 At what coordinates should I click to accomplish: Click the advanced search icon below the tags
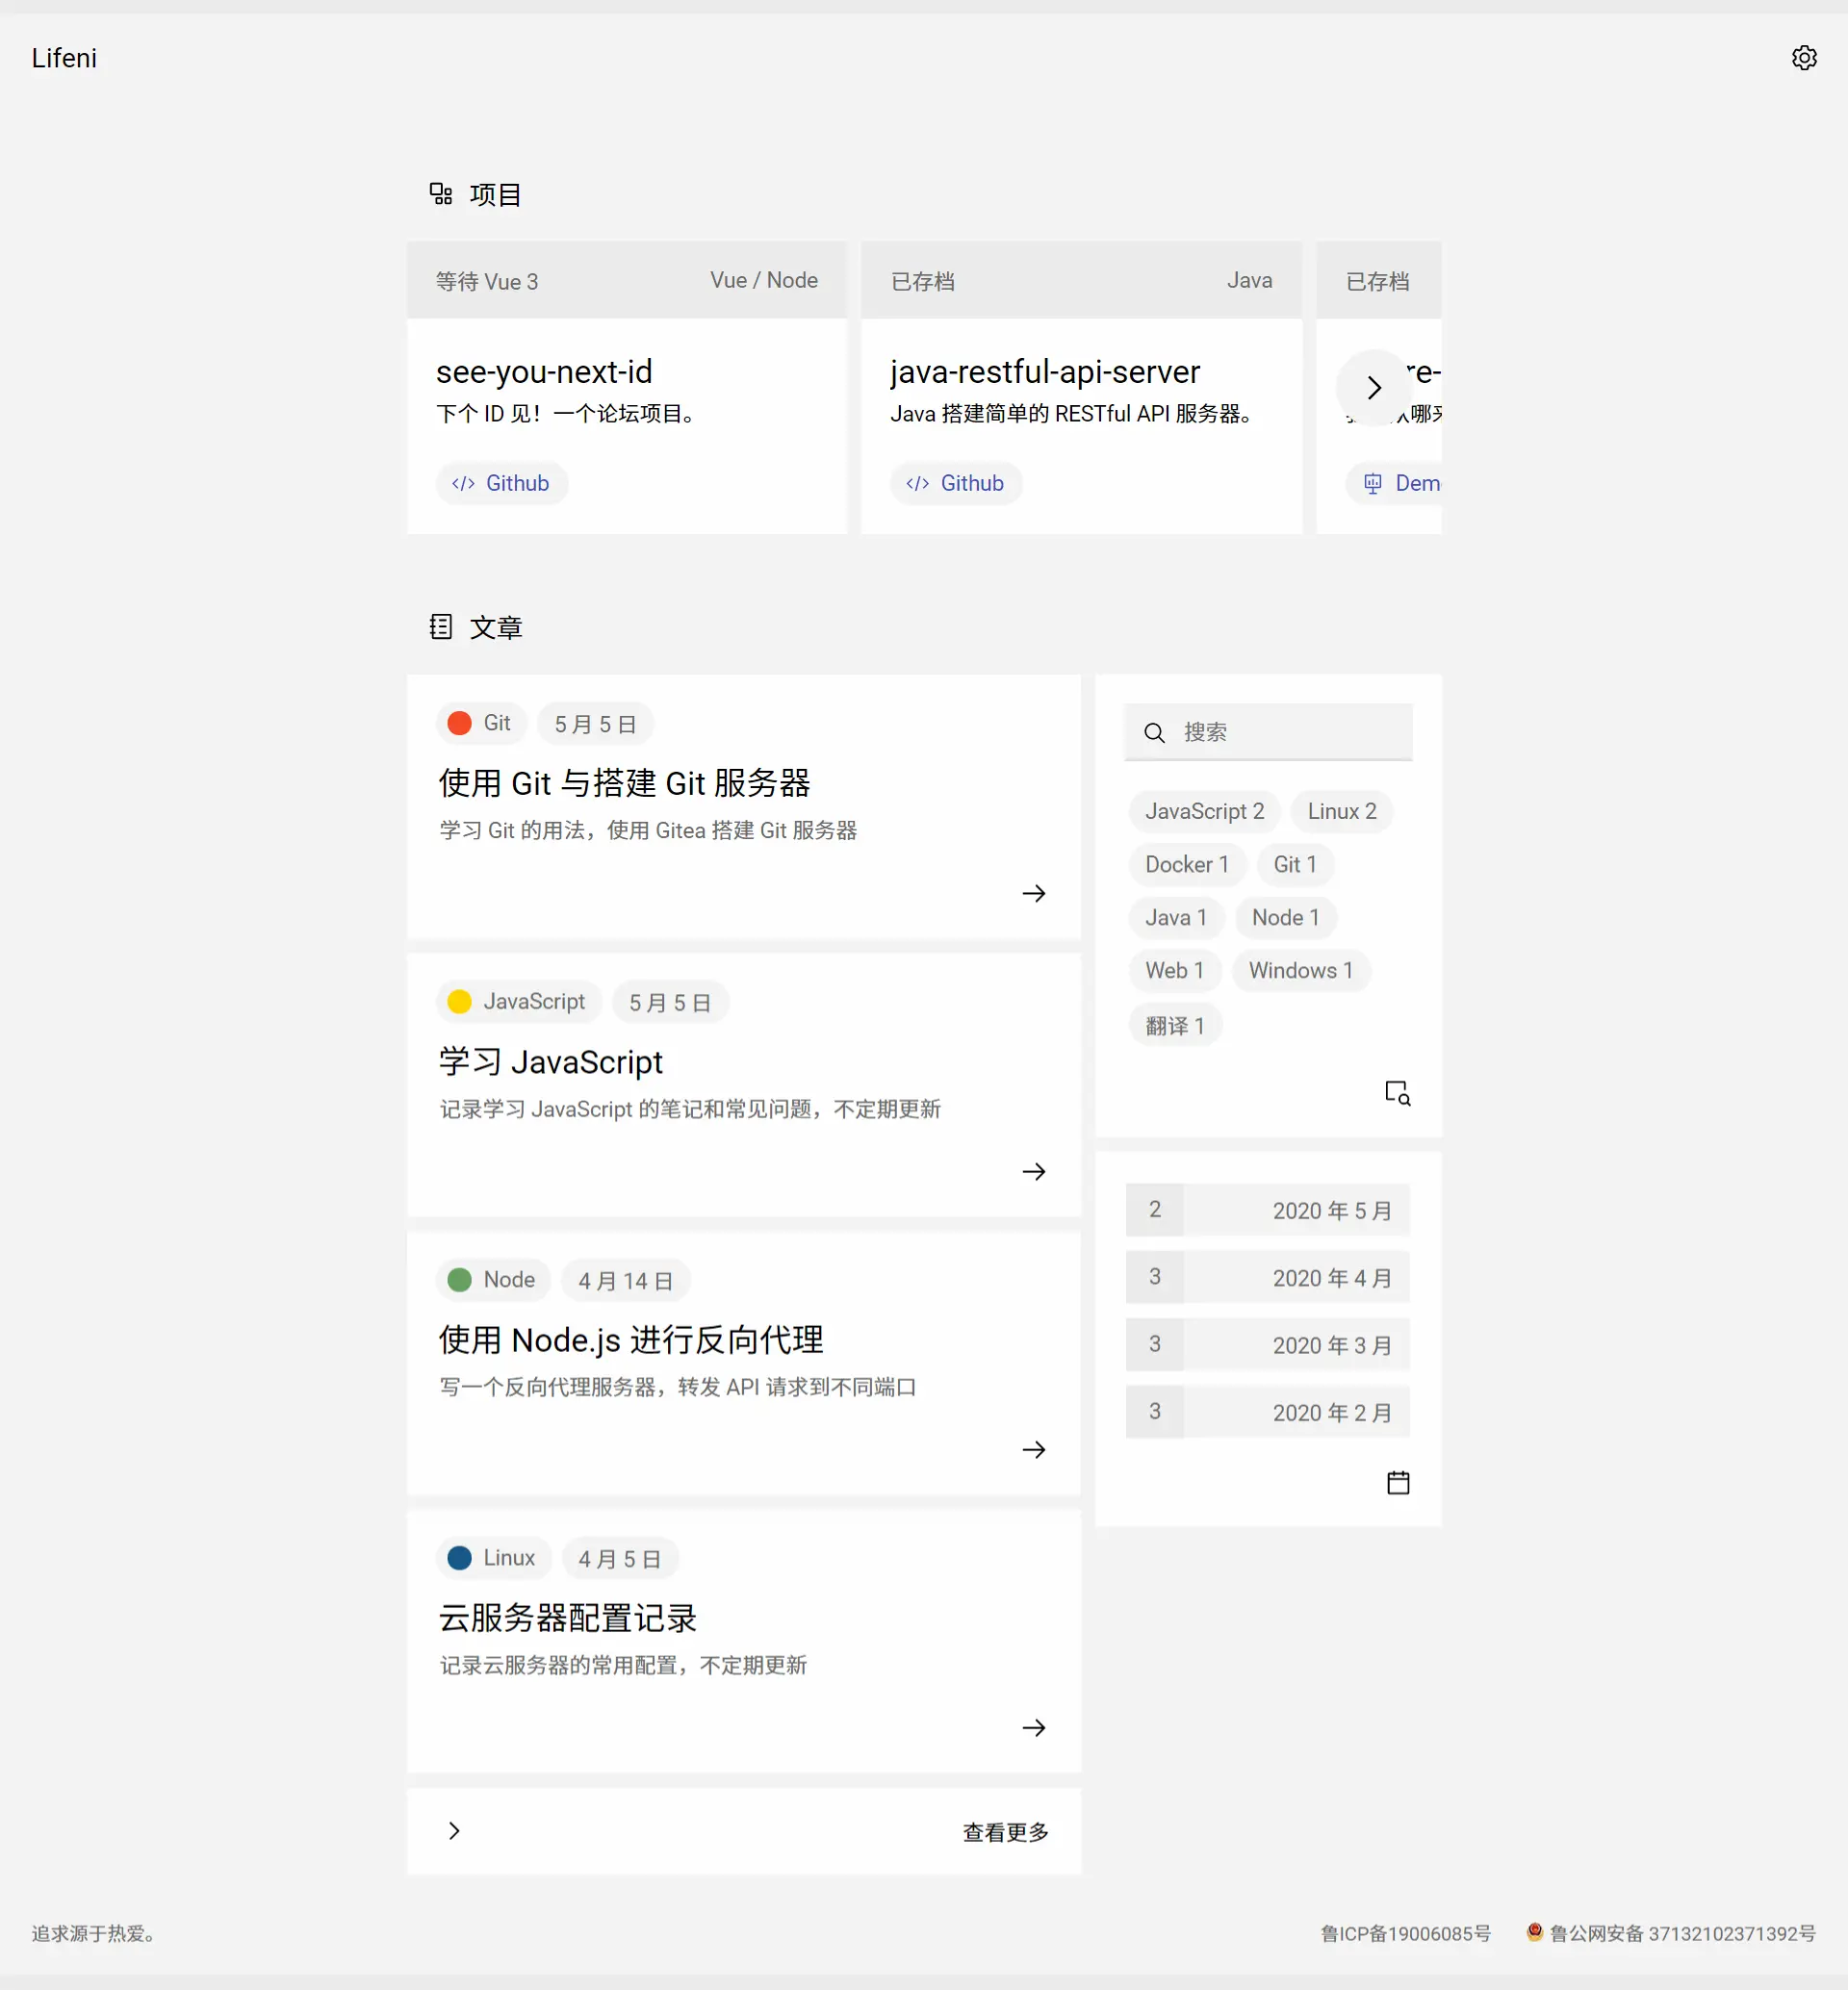1397,1092
